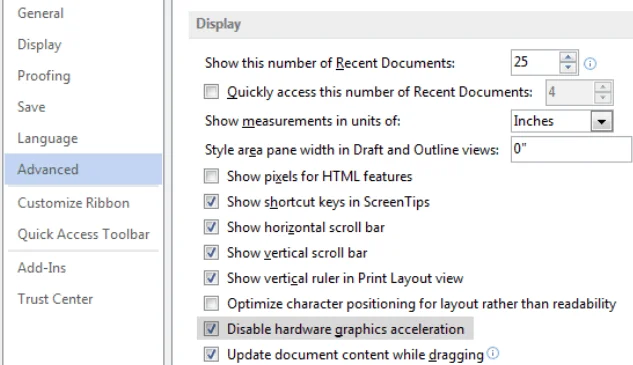This screenshot has width=633, height=365.
Task: Open the Display options category
Action: (x=40, y=44)
